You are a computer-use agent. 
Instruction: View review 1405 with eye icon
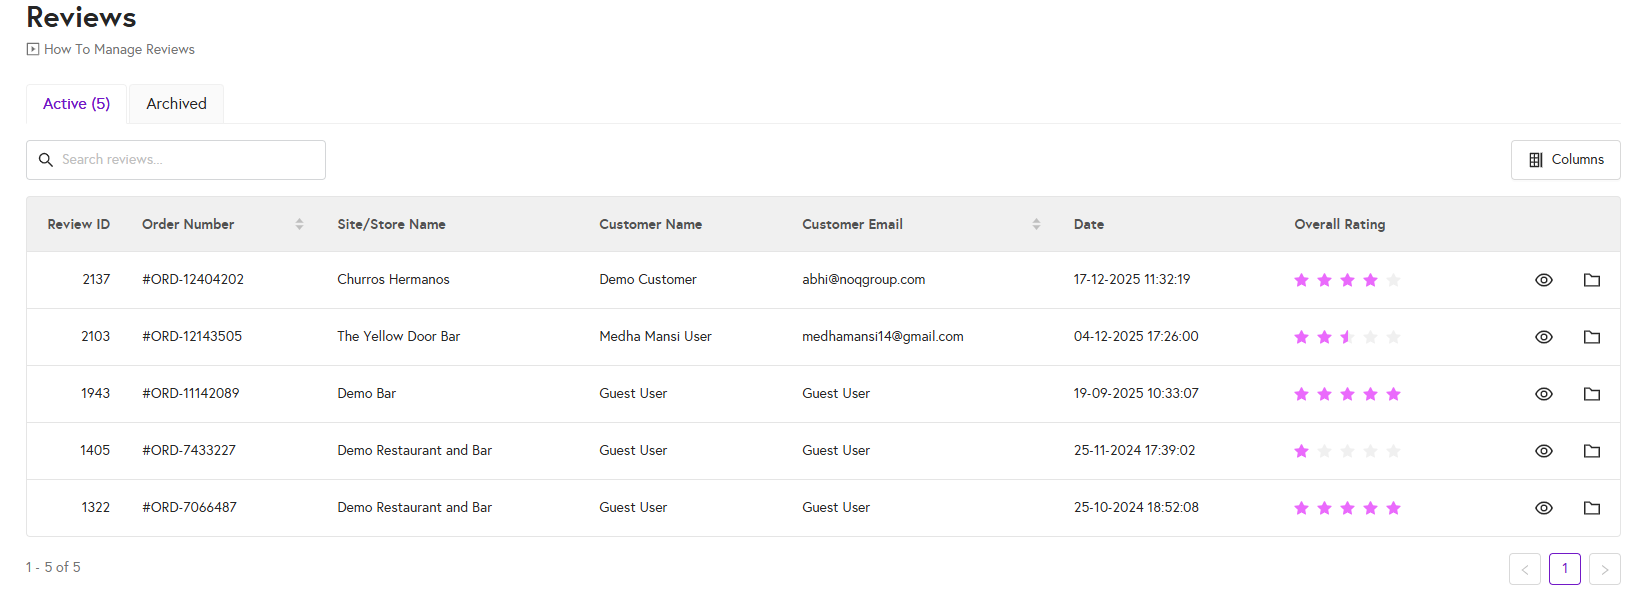click(x=1543, y=451)
